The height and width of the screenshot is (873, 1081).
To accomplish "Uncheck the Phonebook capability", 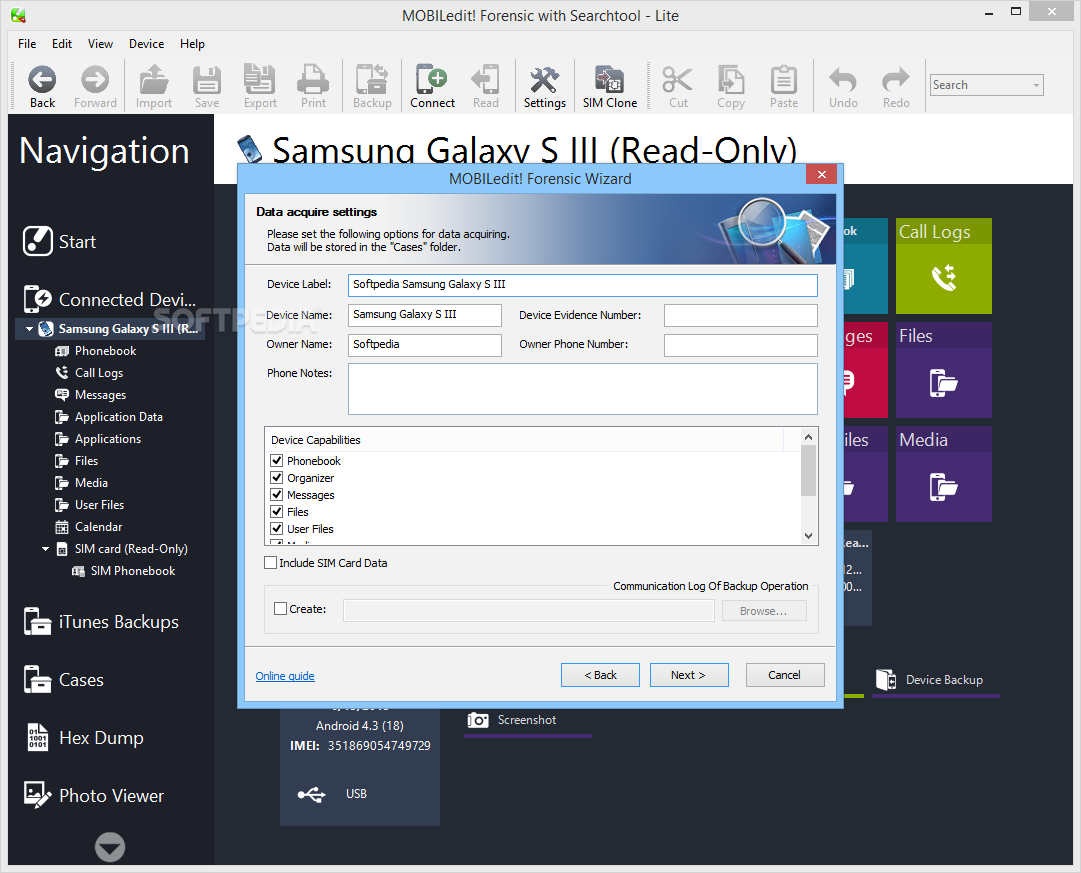I will pyautogui.click(x=277, y=460).
